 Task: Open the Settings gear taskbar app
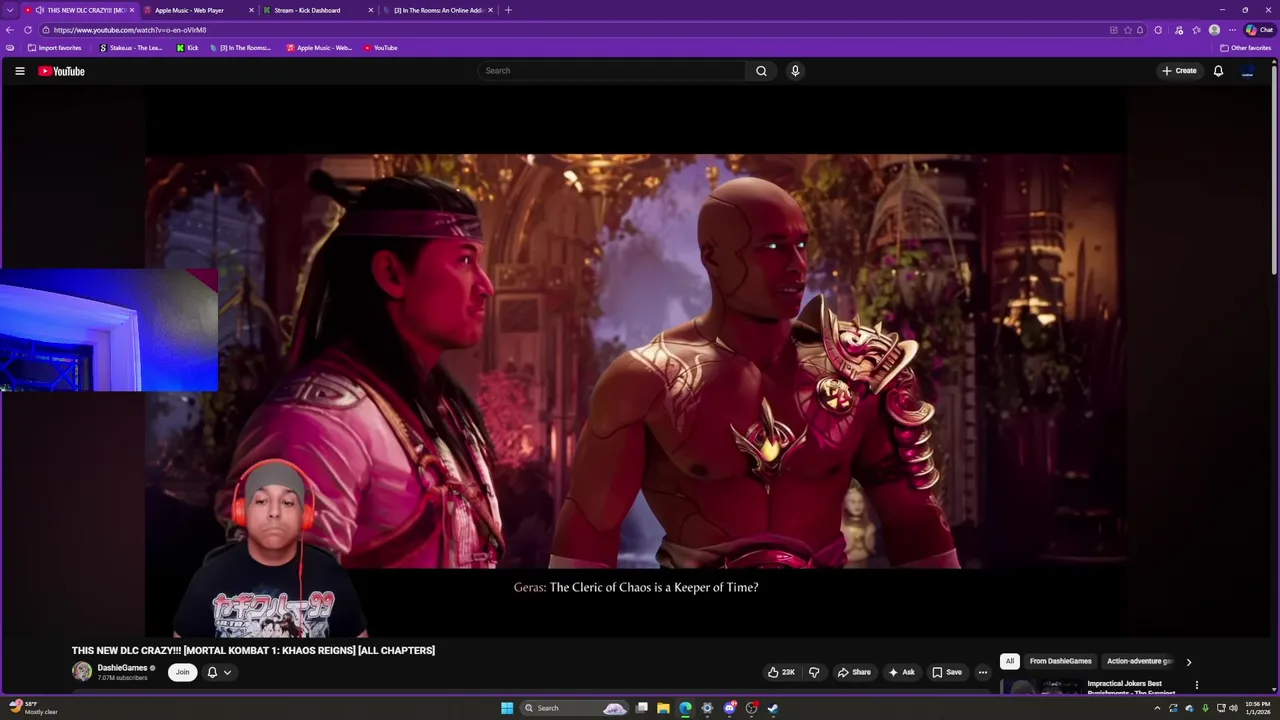707,708
